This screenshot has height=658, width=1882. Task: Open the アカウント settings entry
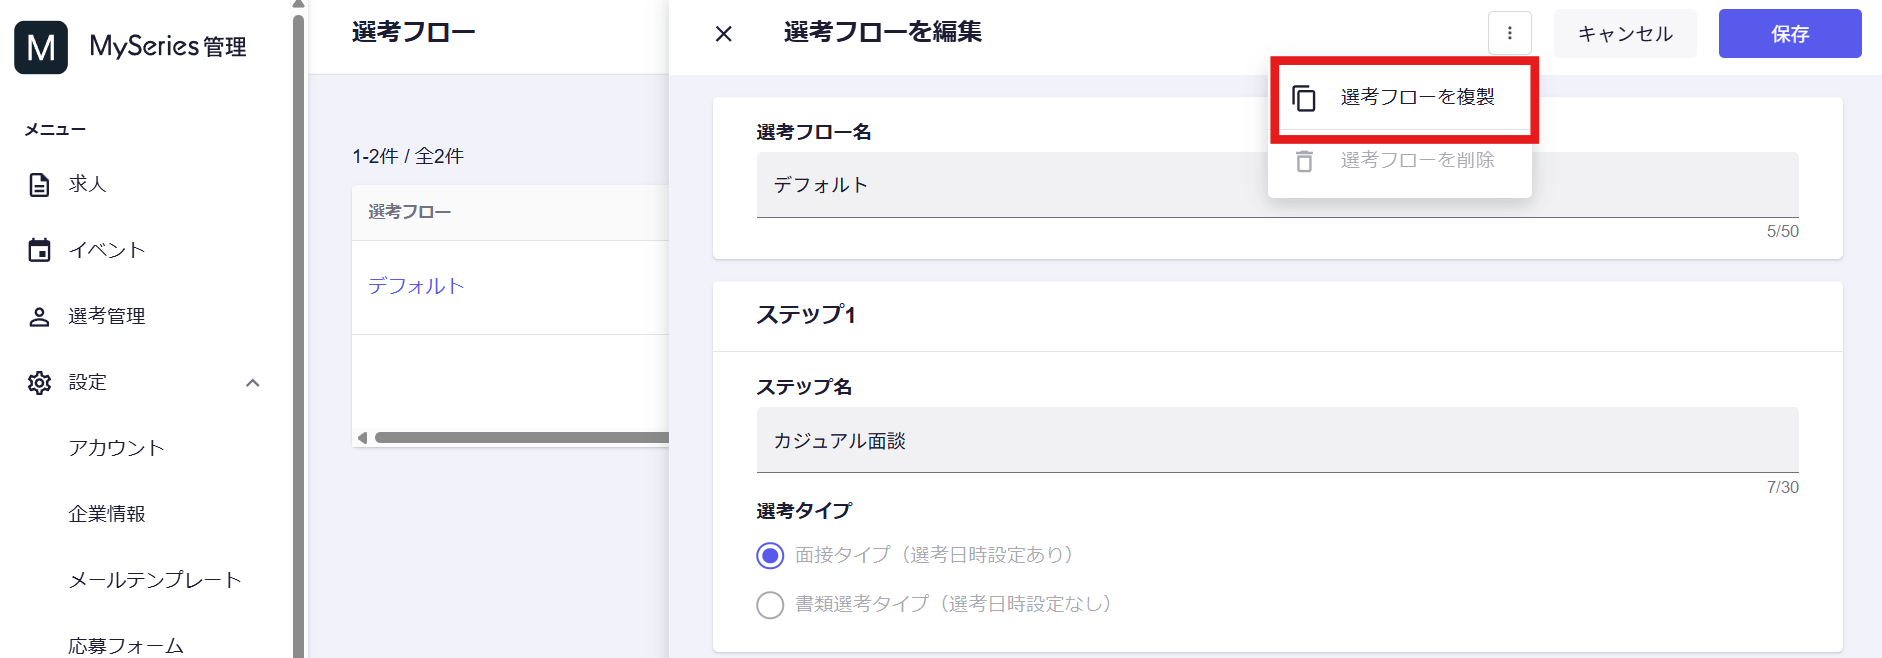point(116,448)
